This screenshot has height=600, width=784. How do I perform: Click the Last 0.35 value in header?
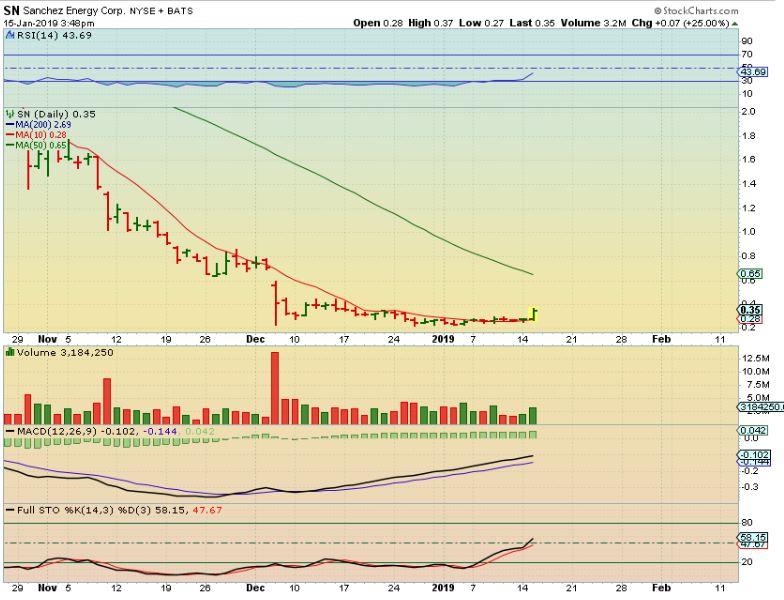coord(532,23)
